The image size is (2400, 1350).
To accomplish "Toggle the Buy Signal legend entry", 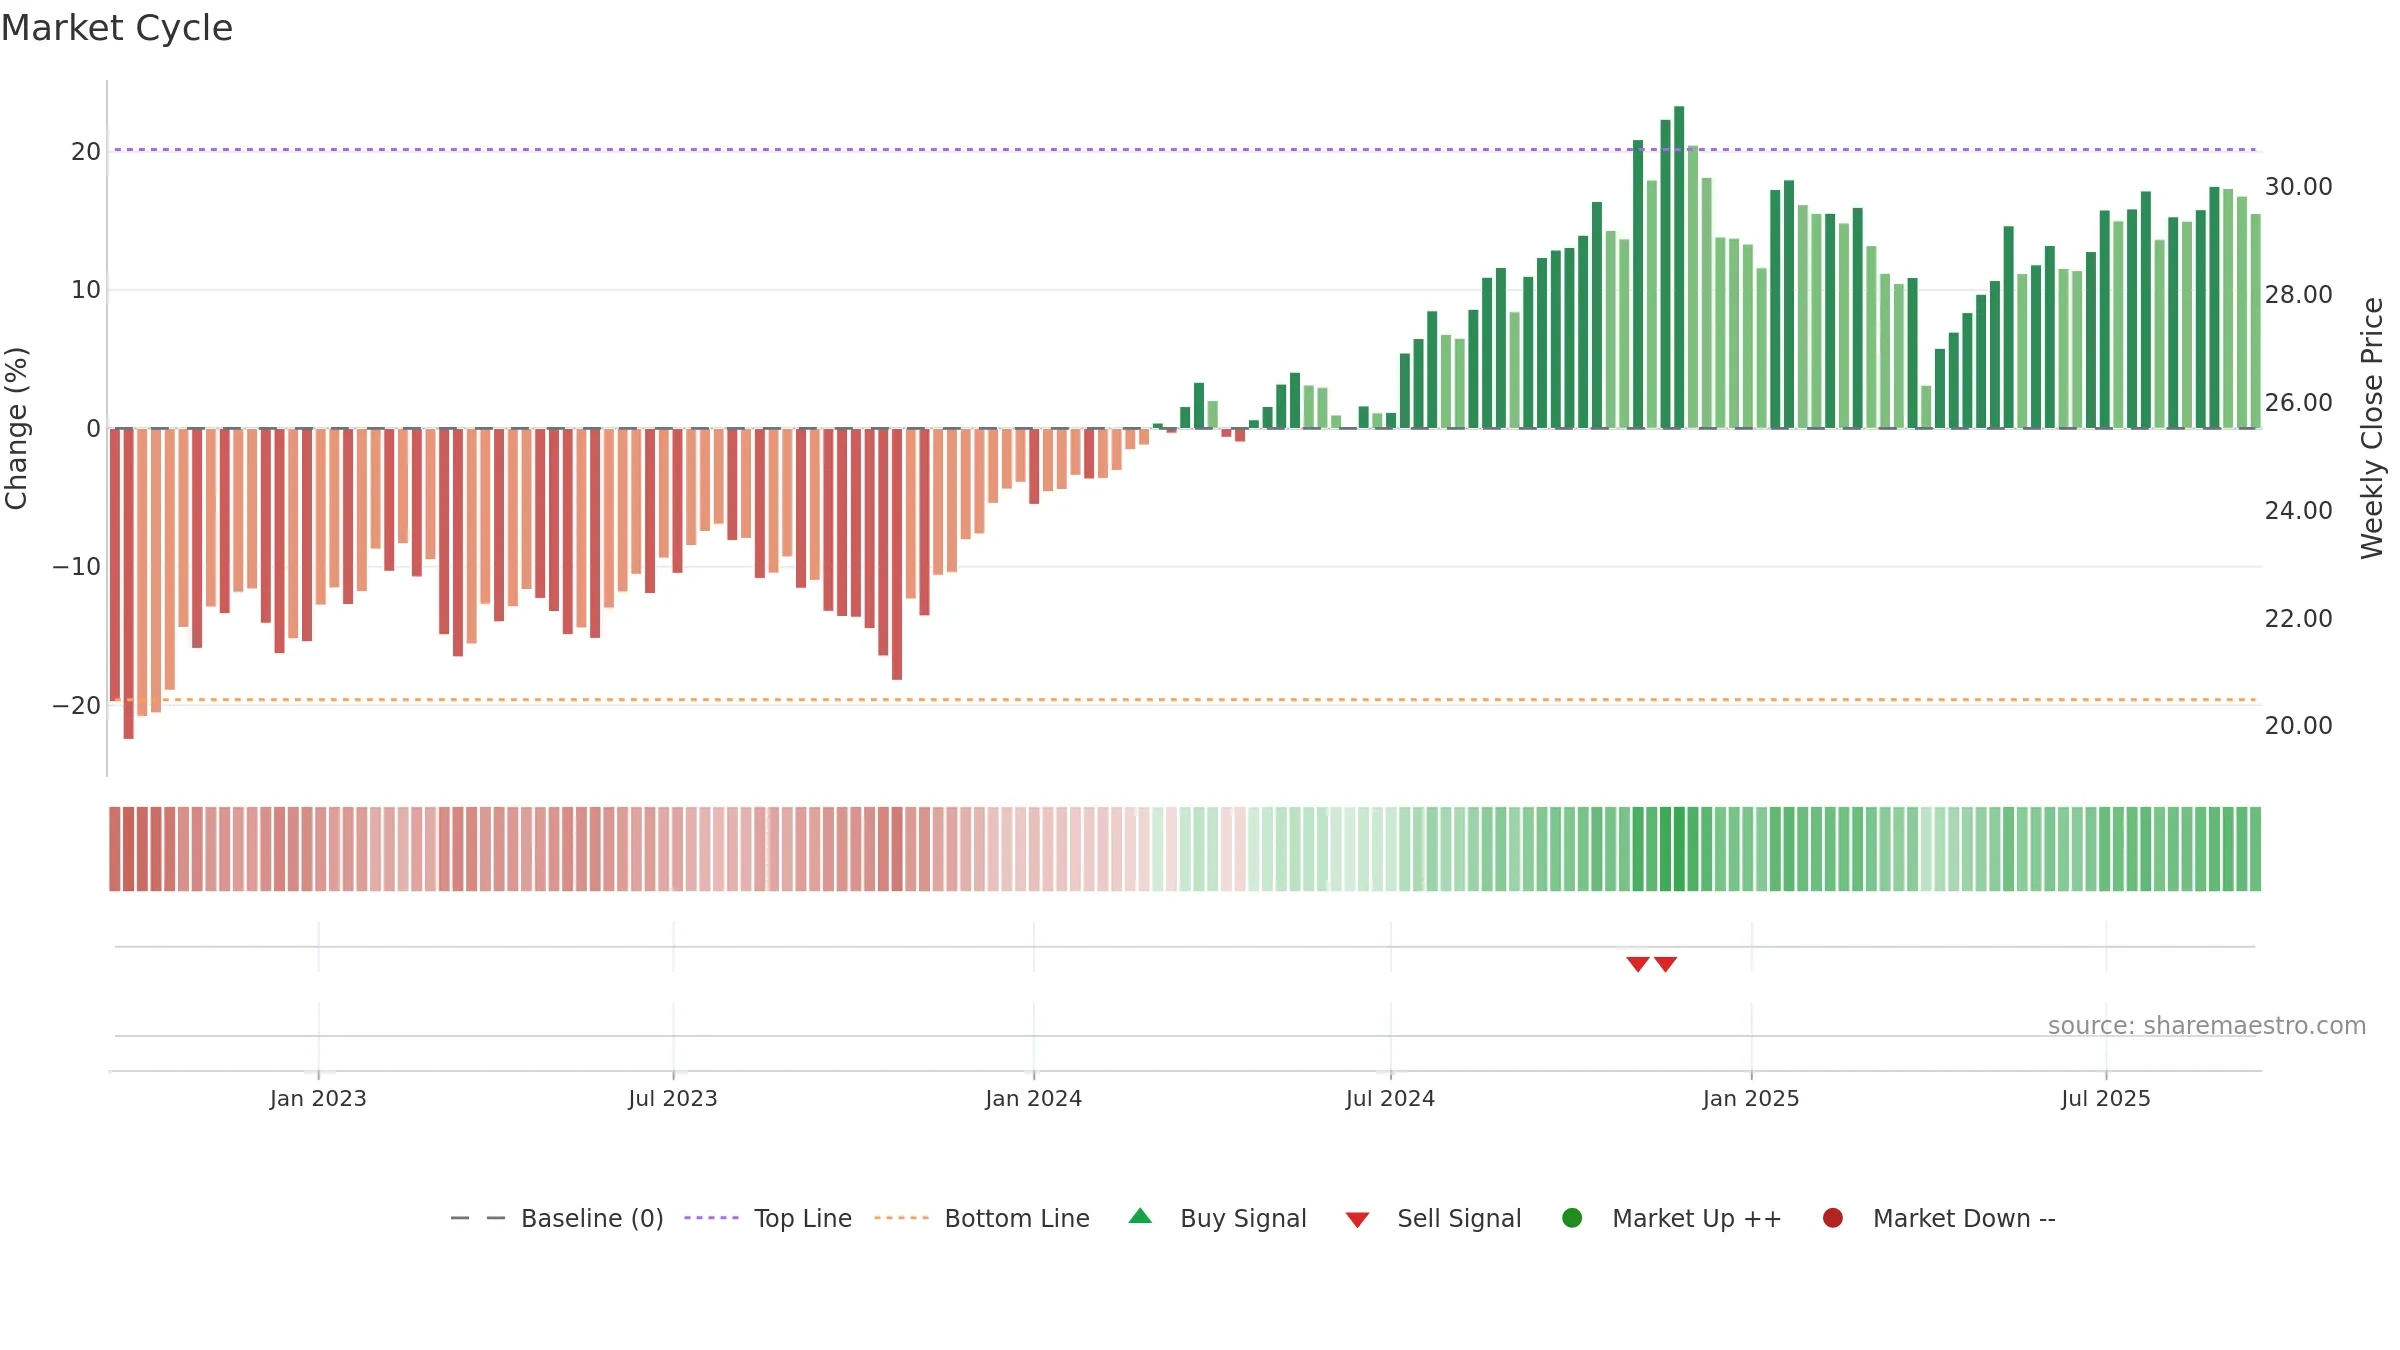I will (1217, 1218).
